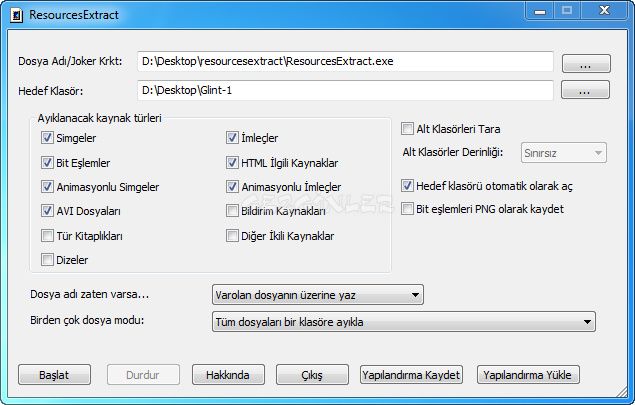Uncheck HTML İlgili Kaynaklar

tap(232, 163)
